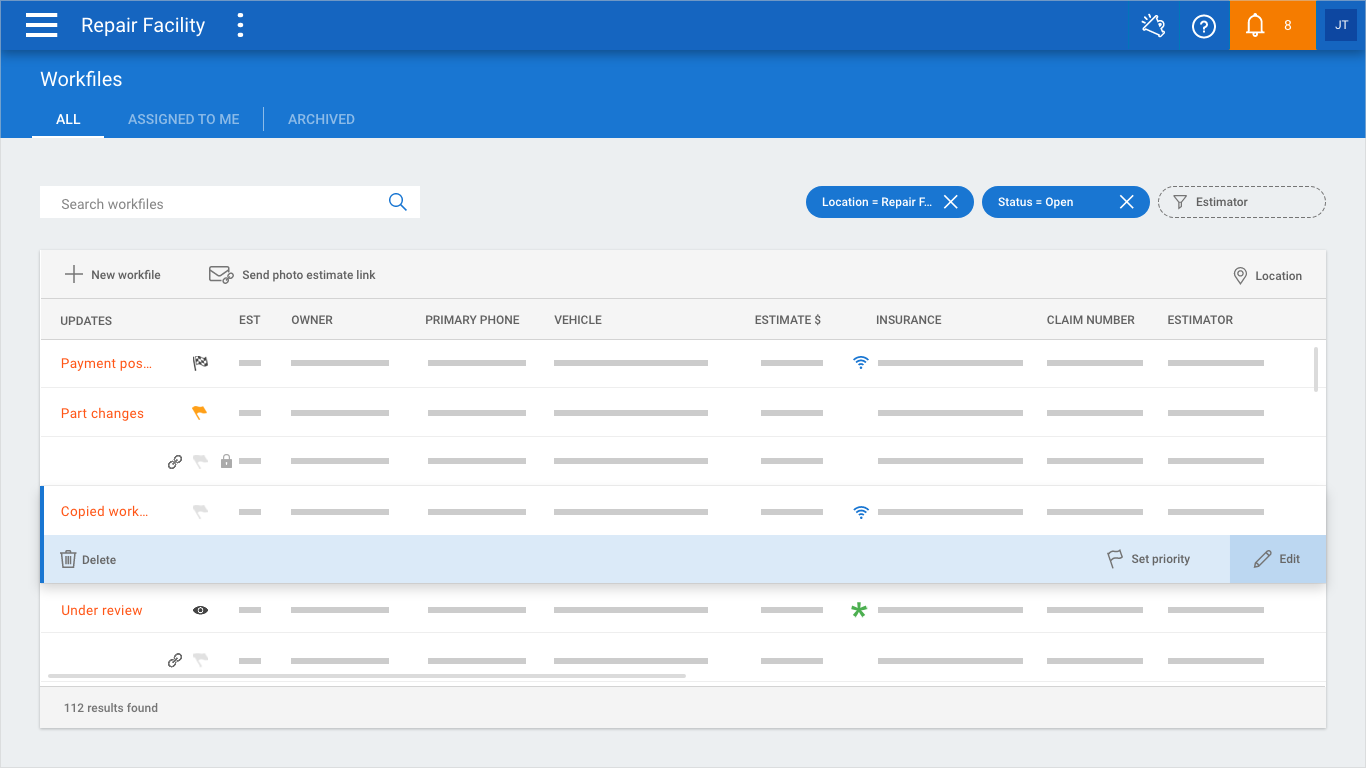The image size is (1366, 768).
Task: Open the hamburger navigation menu
Action: click(41, 25)
